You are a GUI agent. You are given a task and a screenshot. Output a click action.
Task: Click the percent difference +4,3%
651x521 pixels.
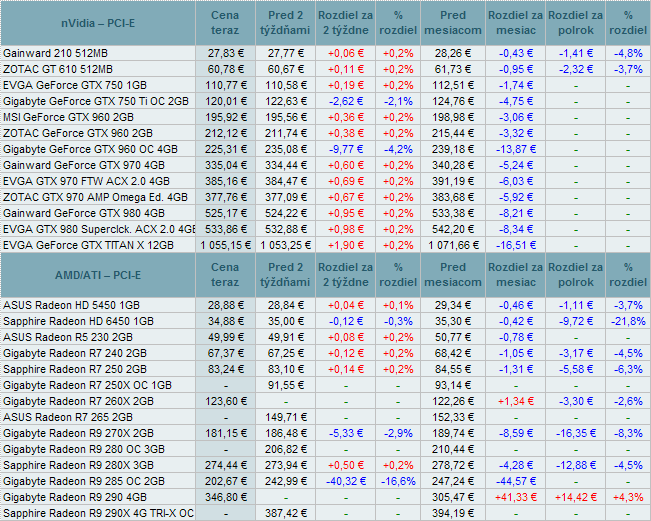tap(628, 497)
